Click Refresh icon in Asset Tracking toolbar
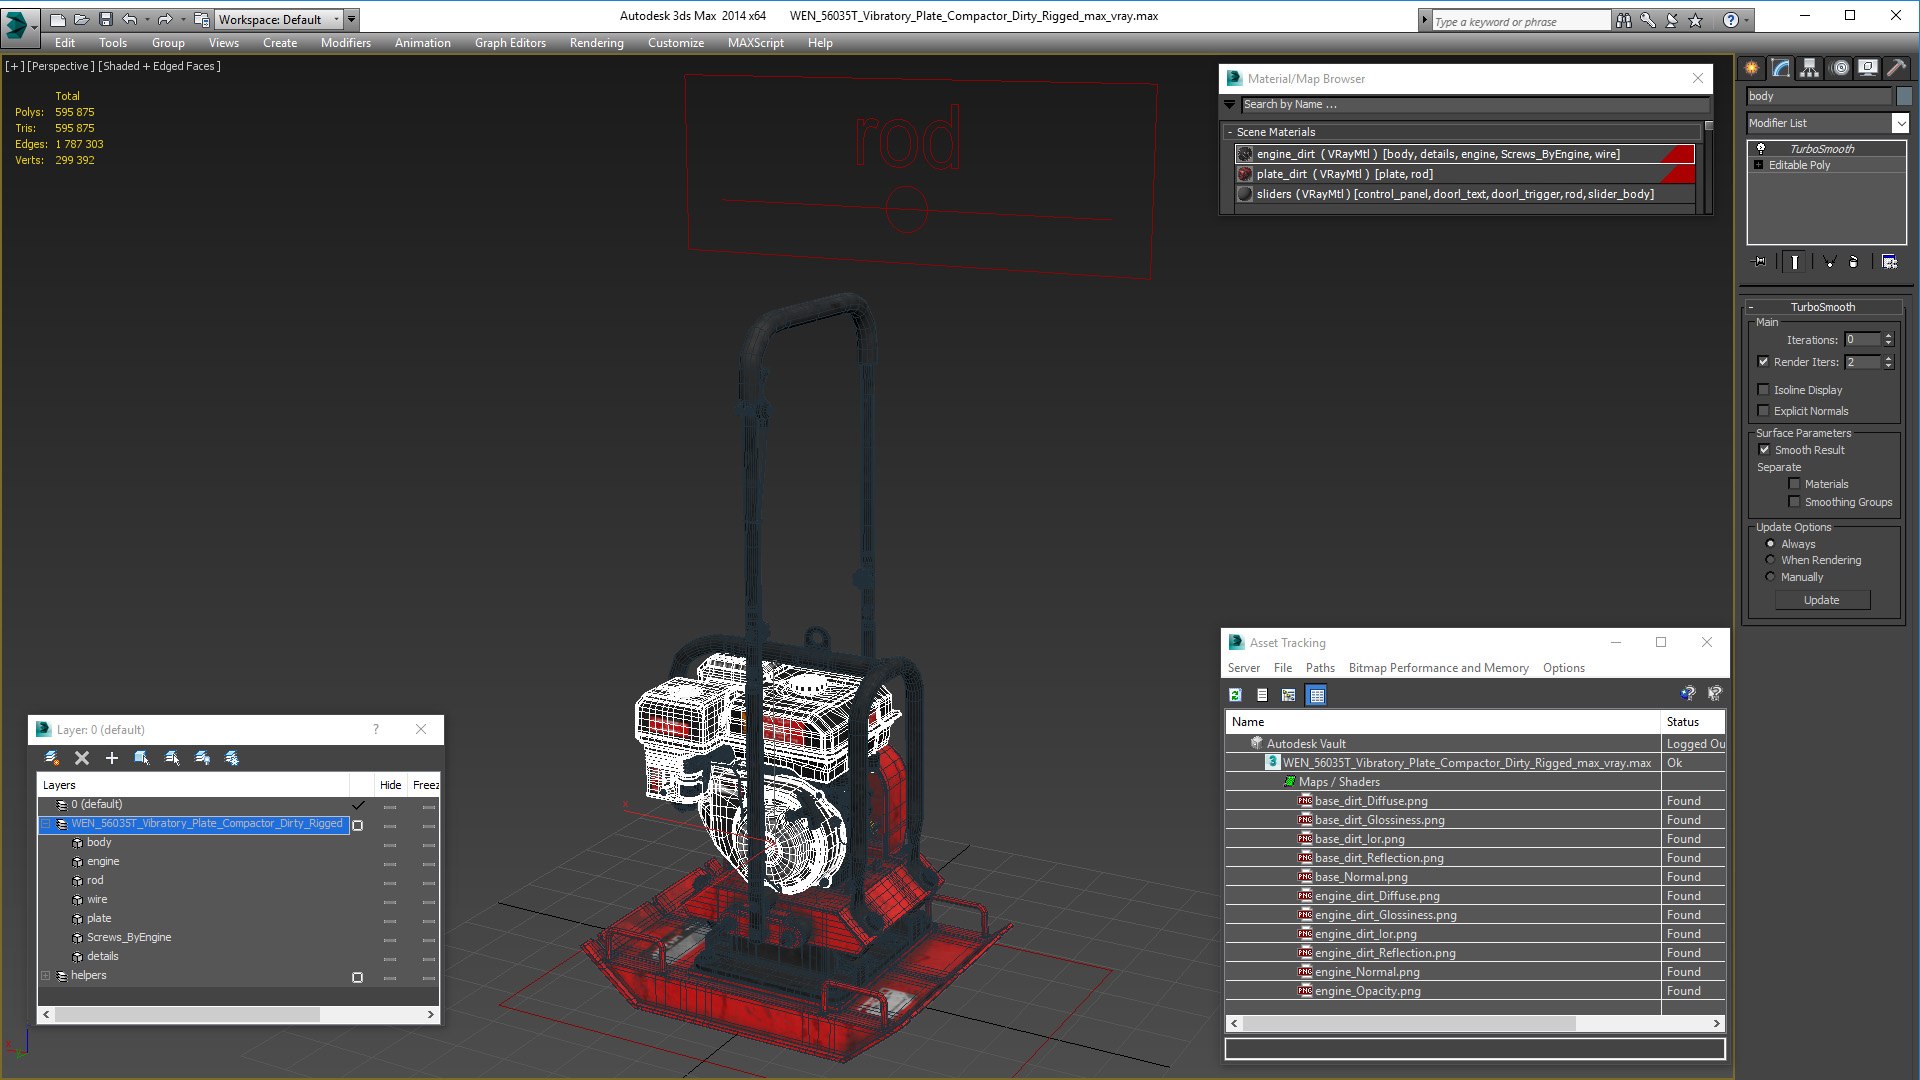This screenshot has width=1920, height=1080. pos(1236,695)
